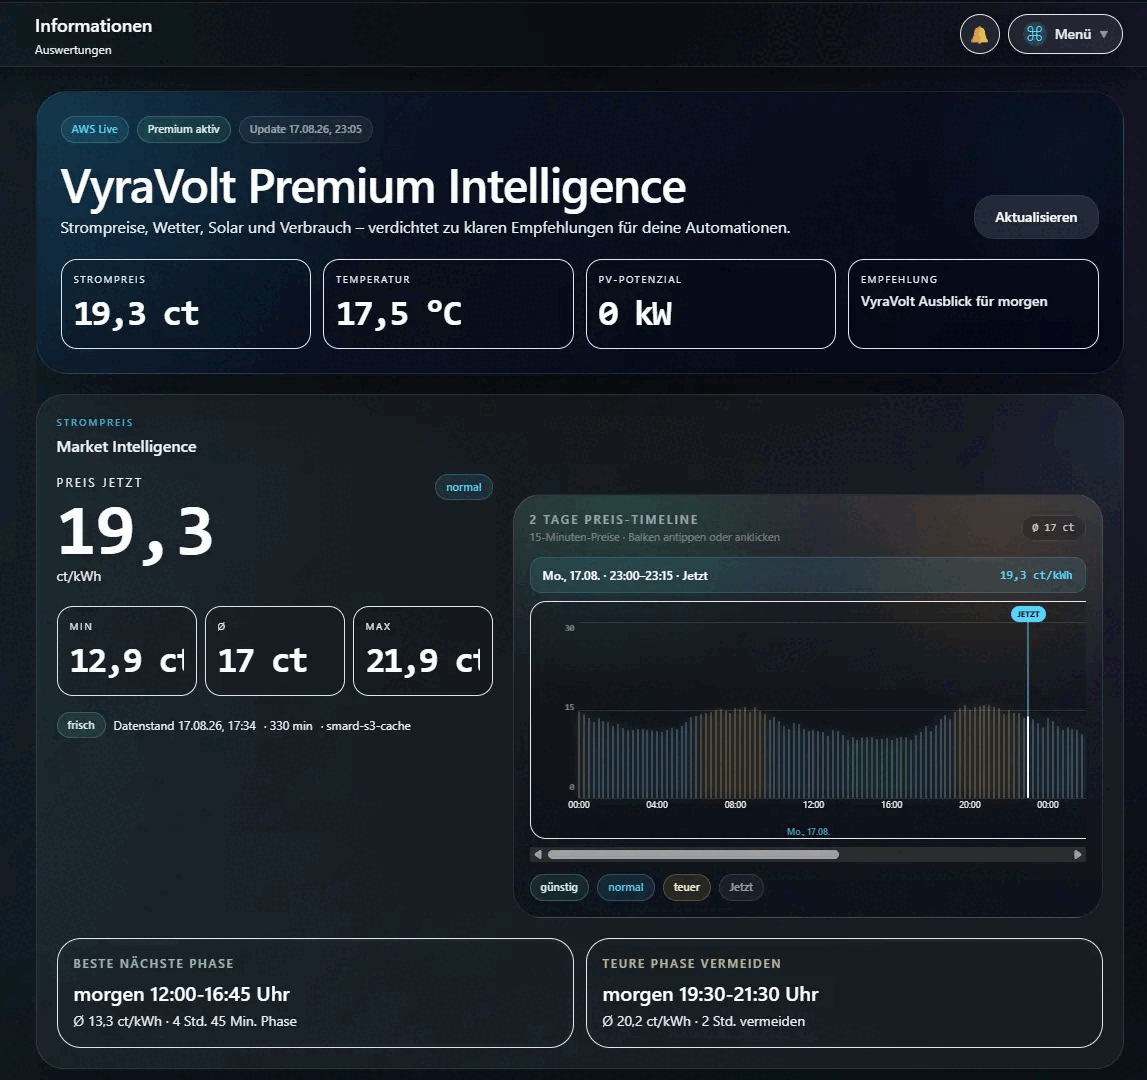The height and width of the screenshot is (1080, 1147).
Task: Click the average 17 ct tile
Action: pyautogui.click(x=274, y=650)
